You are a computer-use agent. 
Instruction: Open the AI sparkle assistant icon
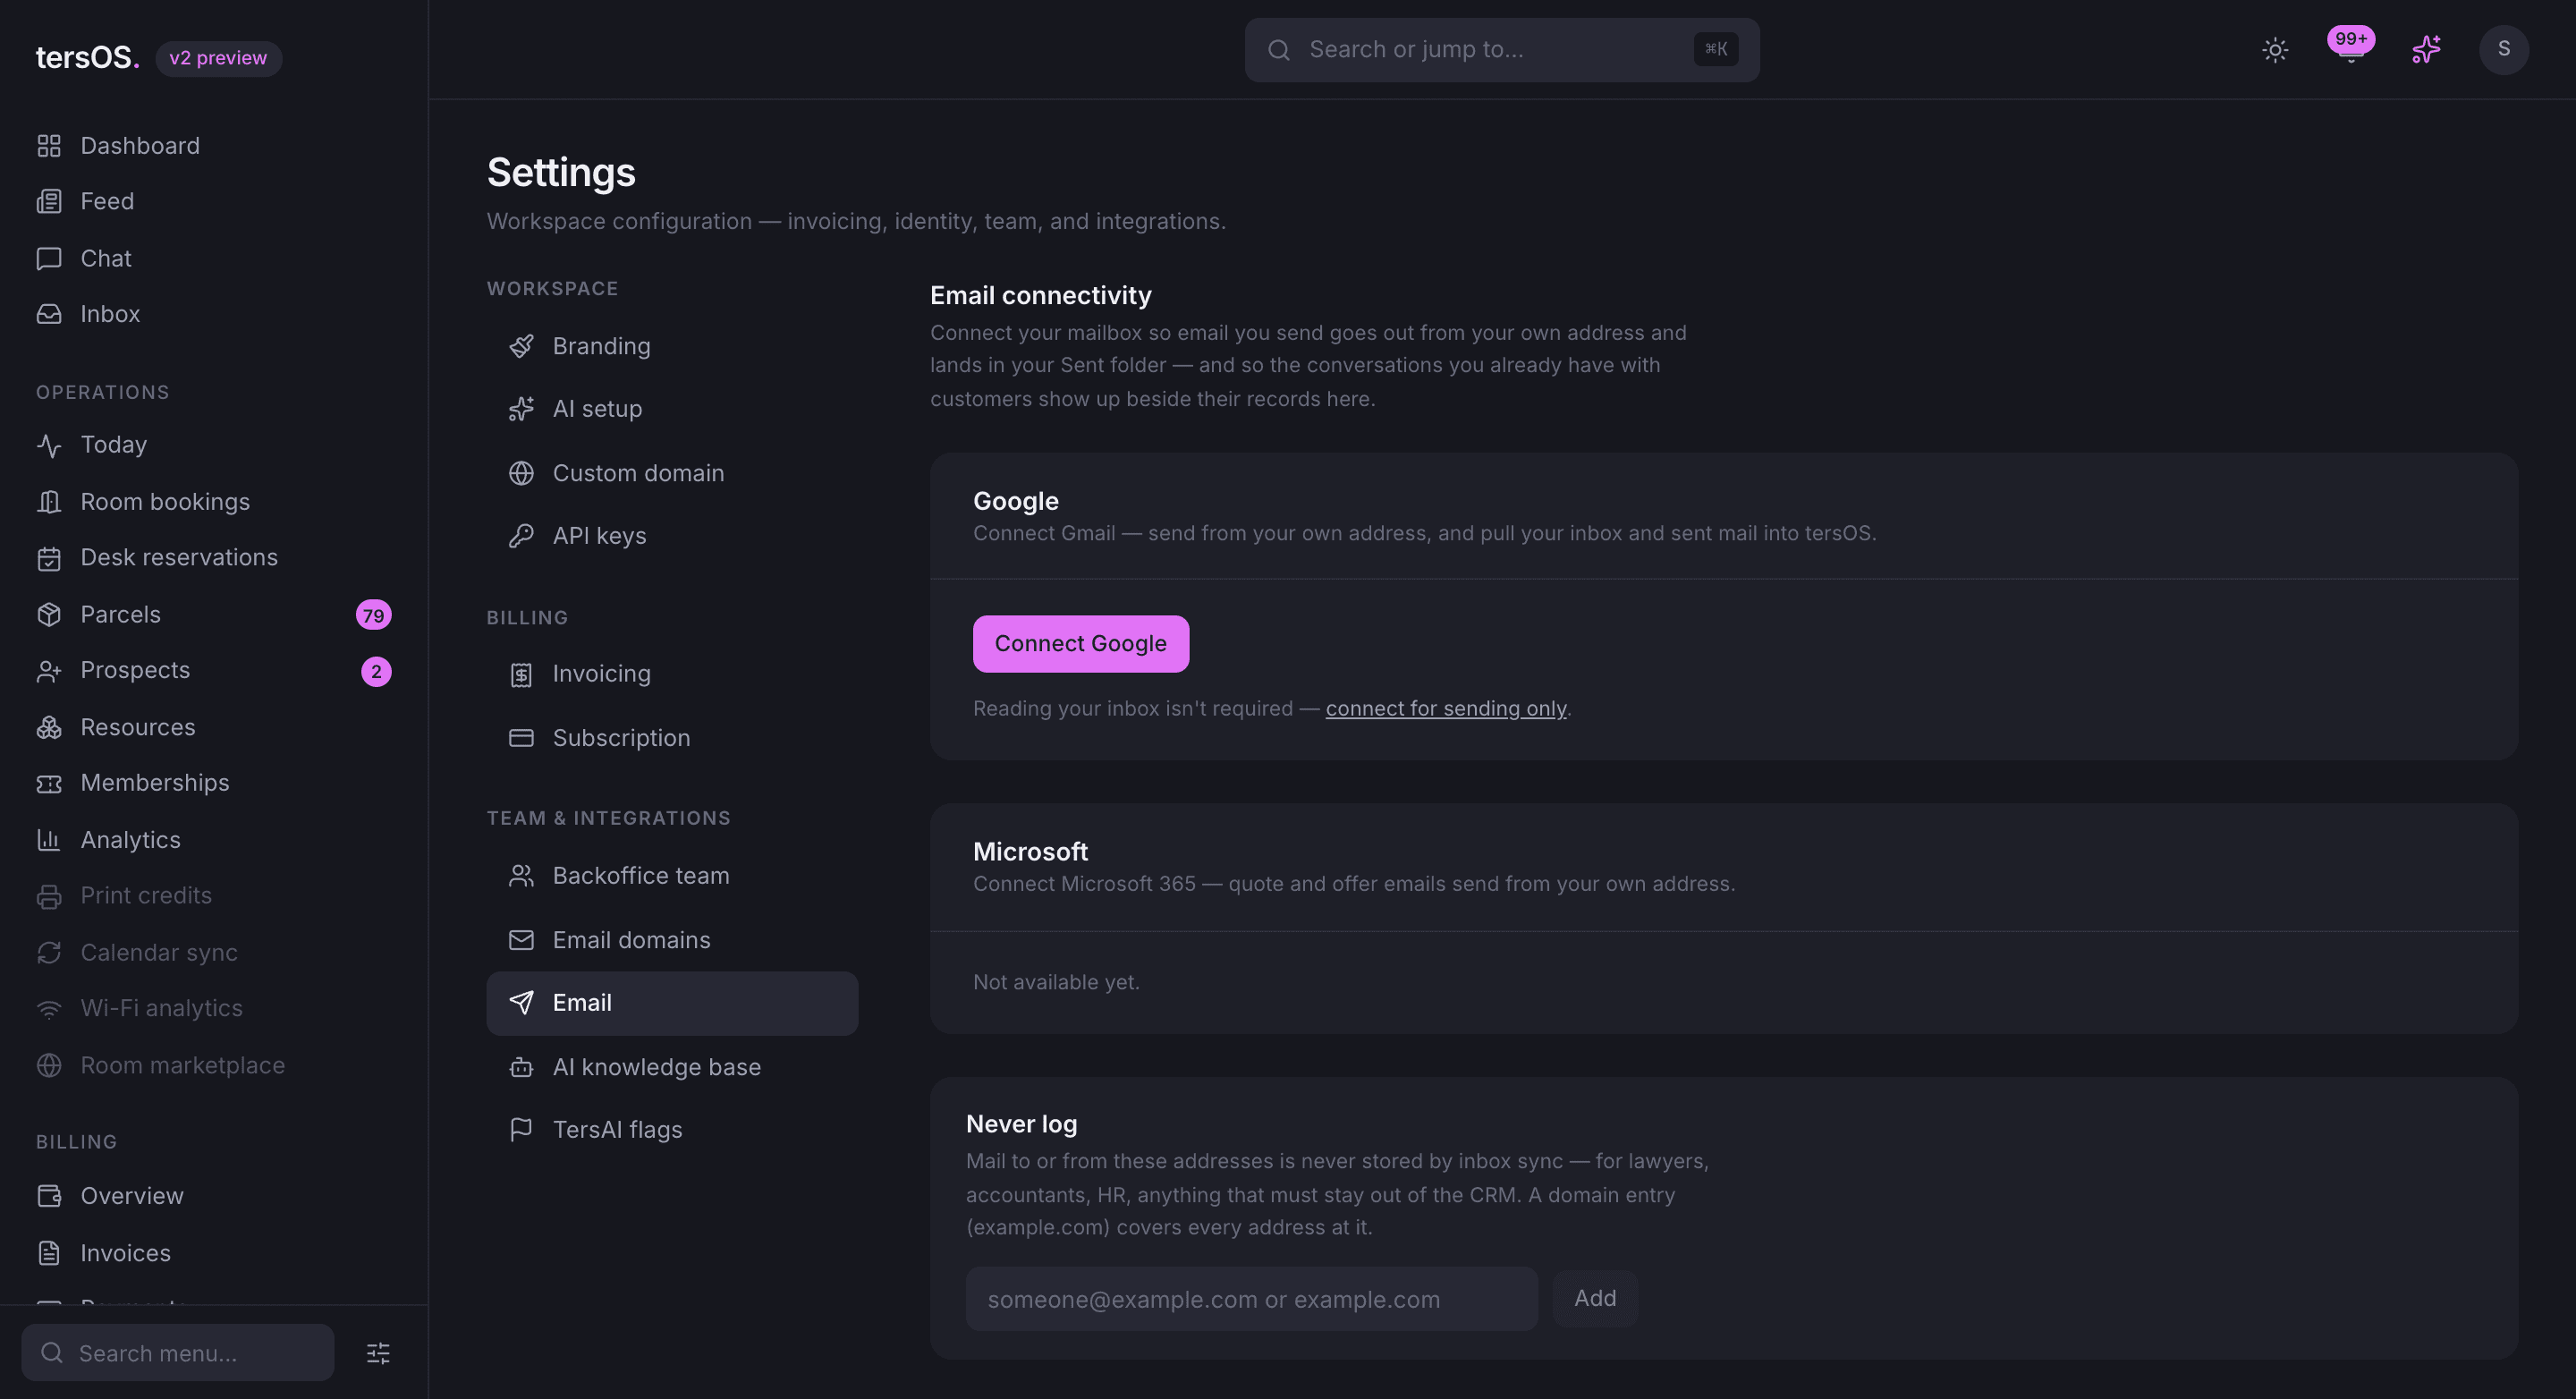coord(2426,50)
